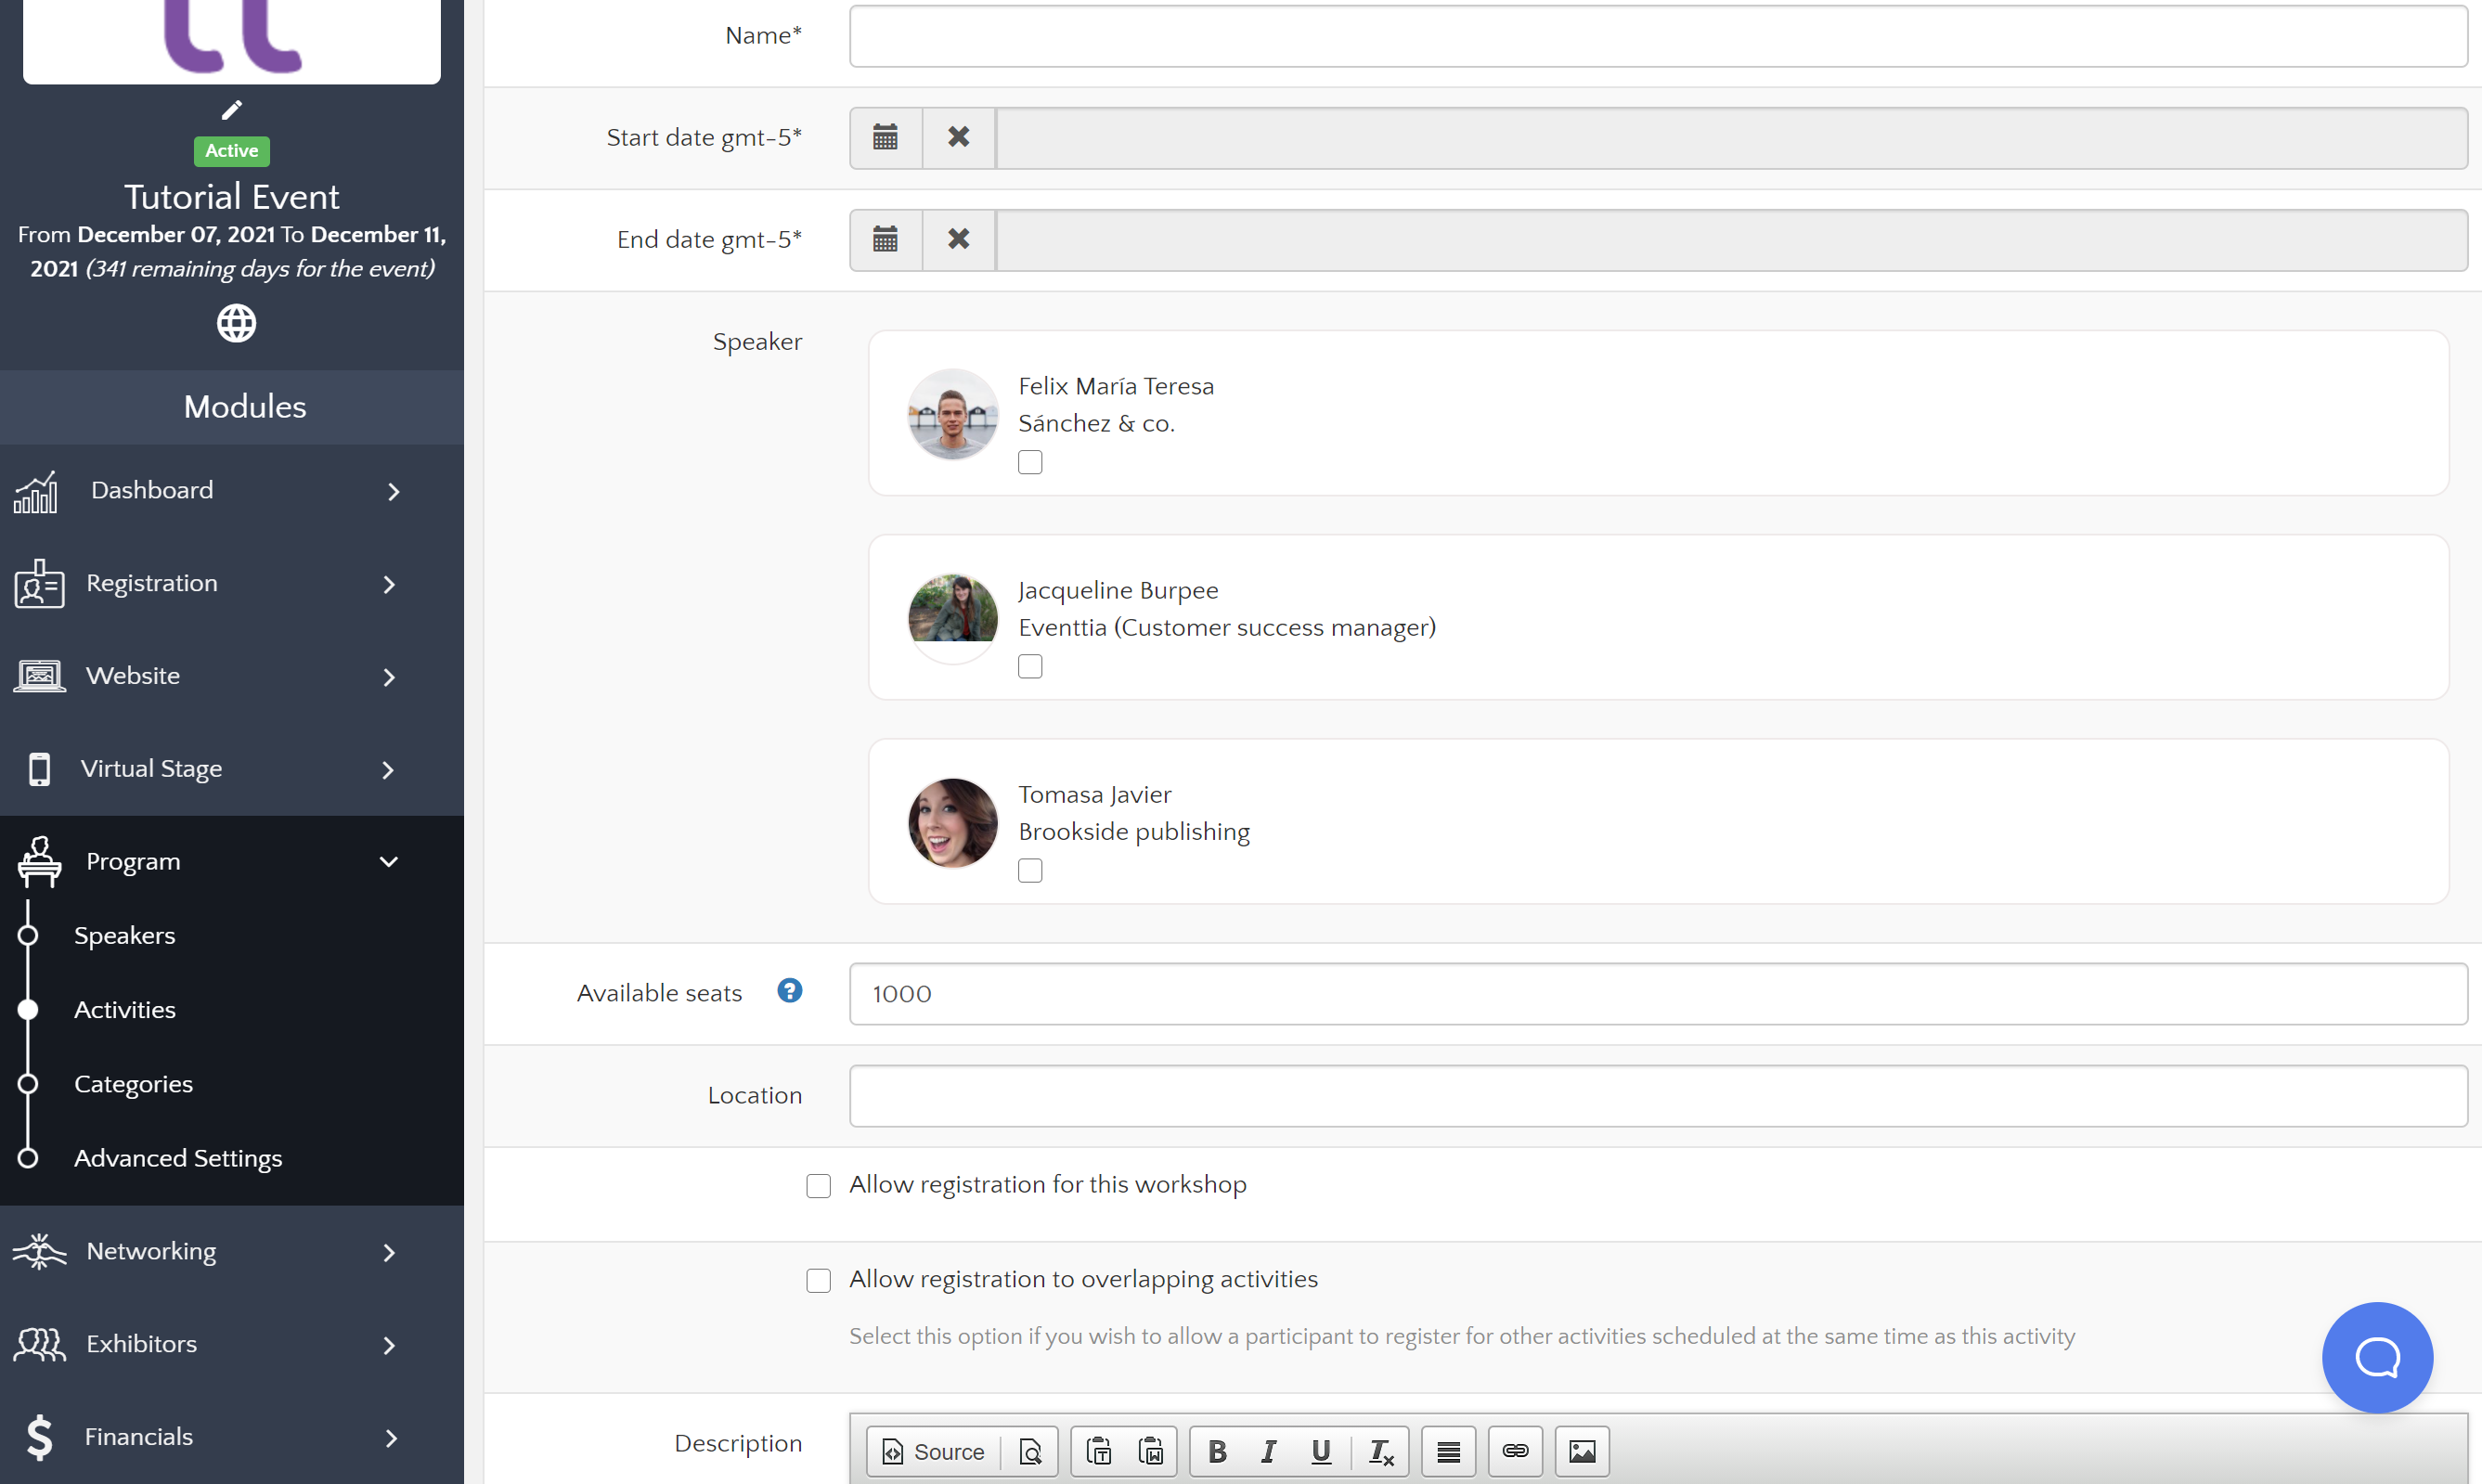Viewport: 2482px width, 1484px height.
Task: Select speaker Felix María Teresa checkbox
Action: pyautogui.click(x=1029, y=462)
